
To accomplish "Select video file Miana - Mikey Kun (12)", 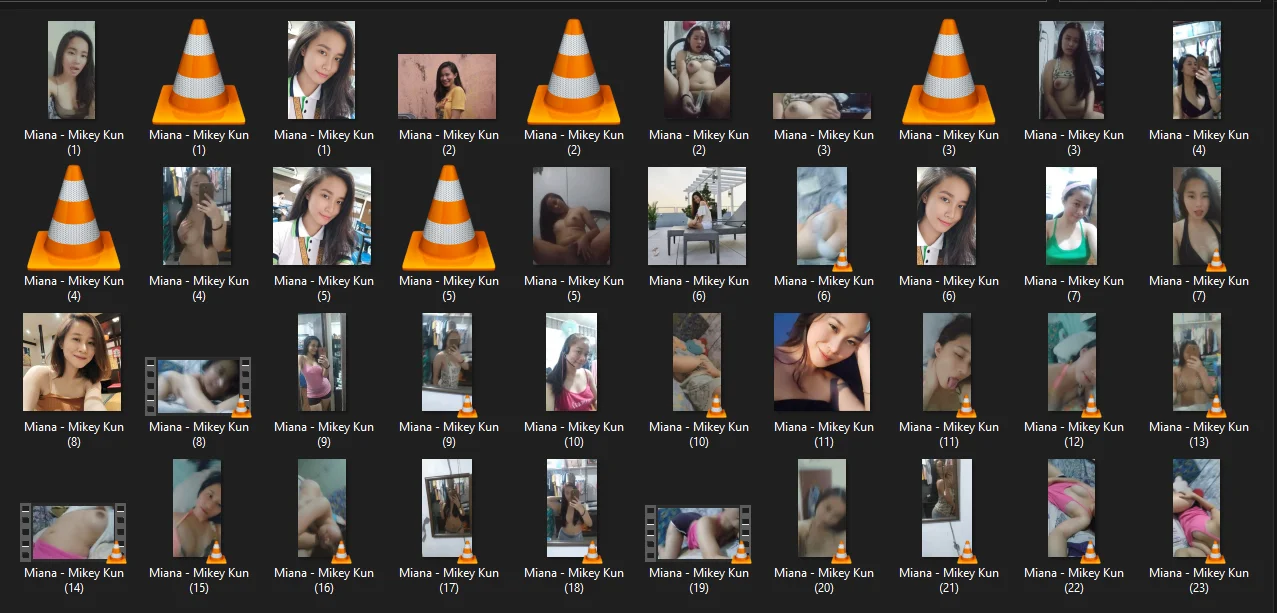I will point(1074,364).
